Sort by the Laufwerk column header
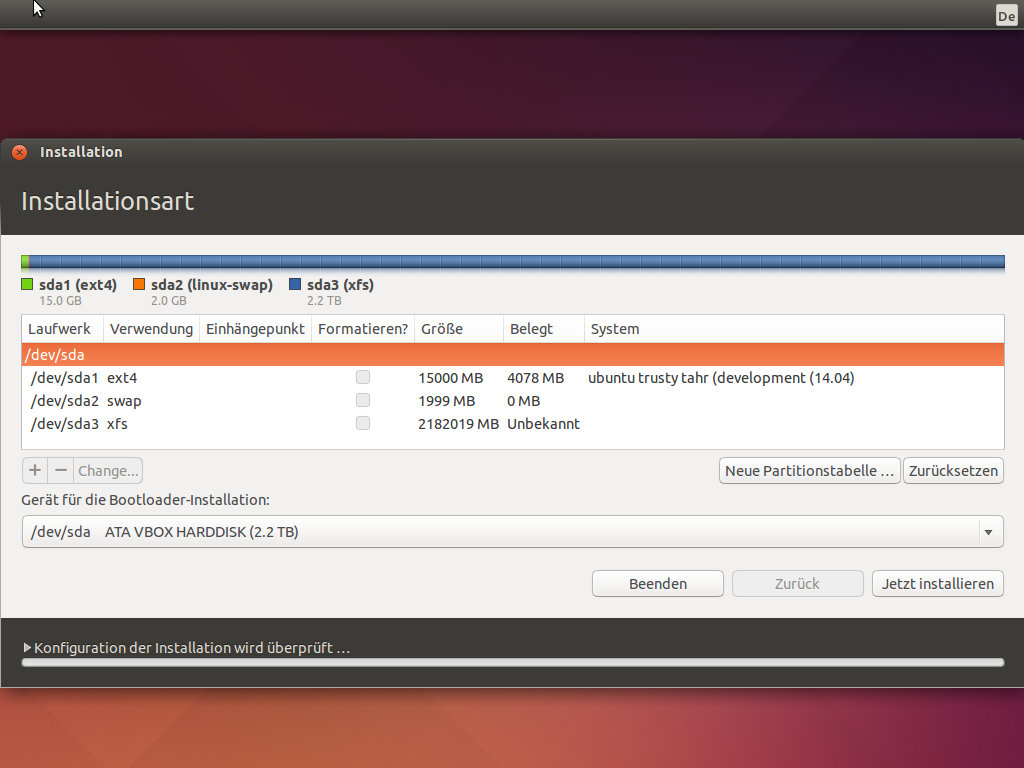Screen dimensions: 1024x768 tap(61, 329)
